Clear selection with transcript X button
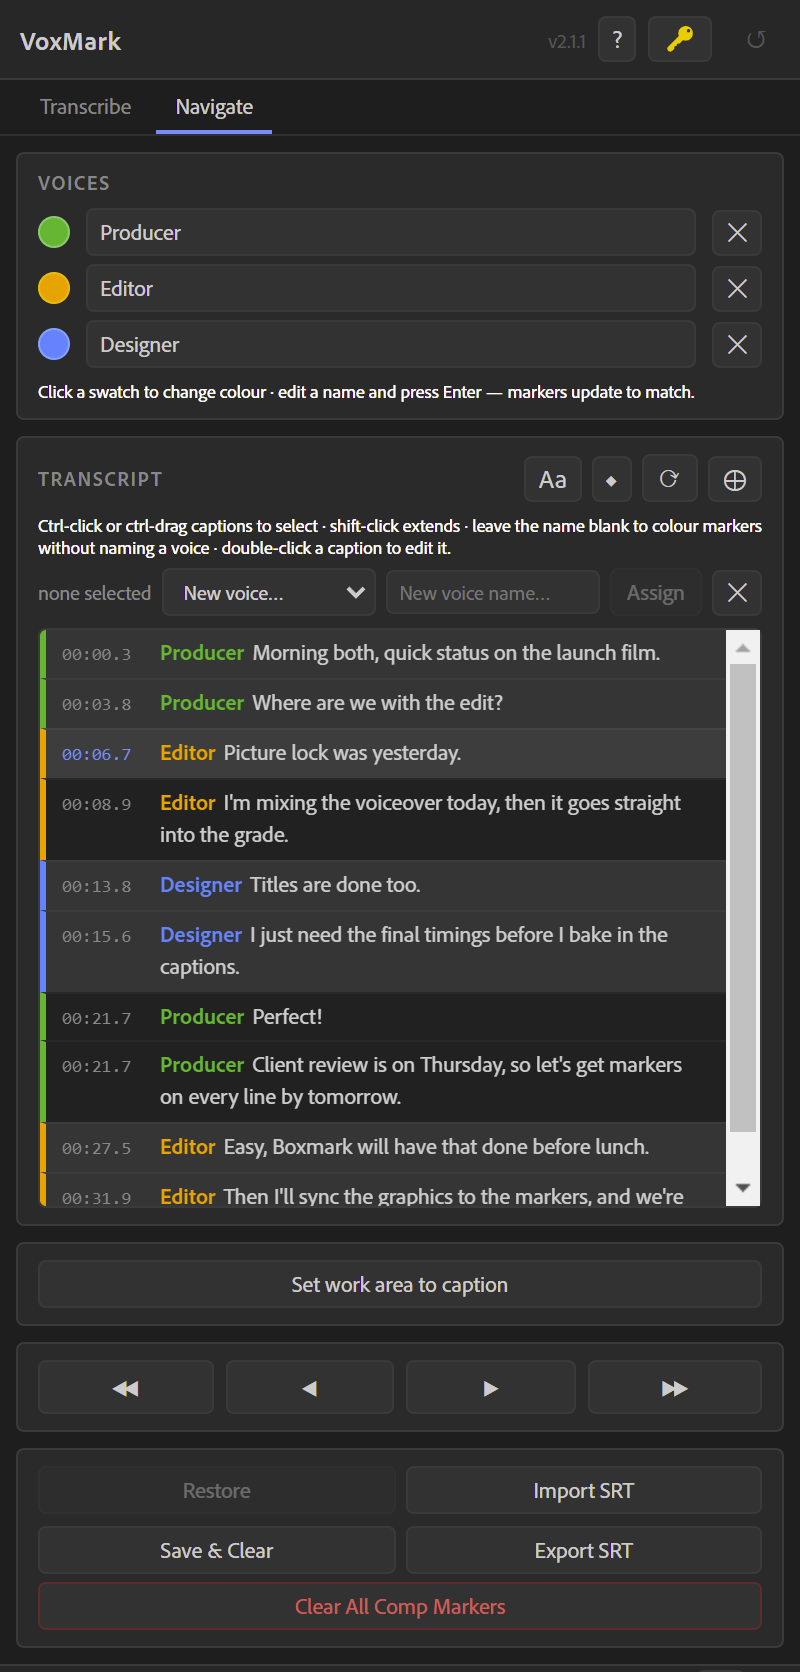 [x=737, y=593]
